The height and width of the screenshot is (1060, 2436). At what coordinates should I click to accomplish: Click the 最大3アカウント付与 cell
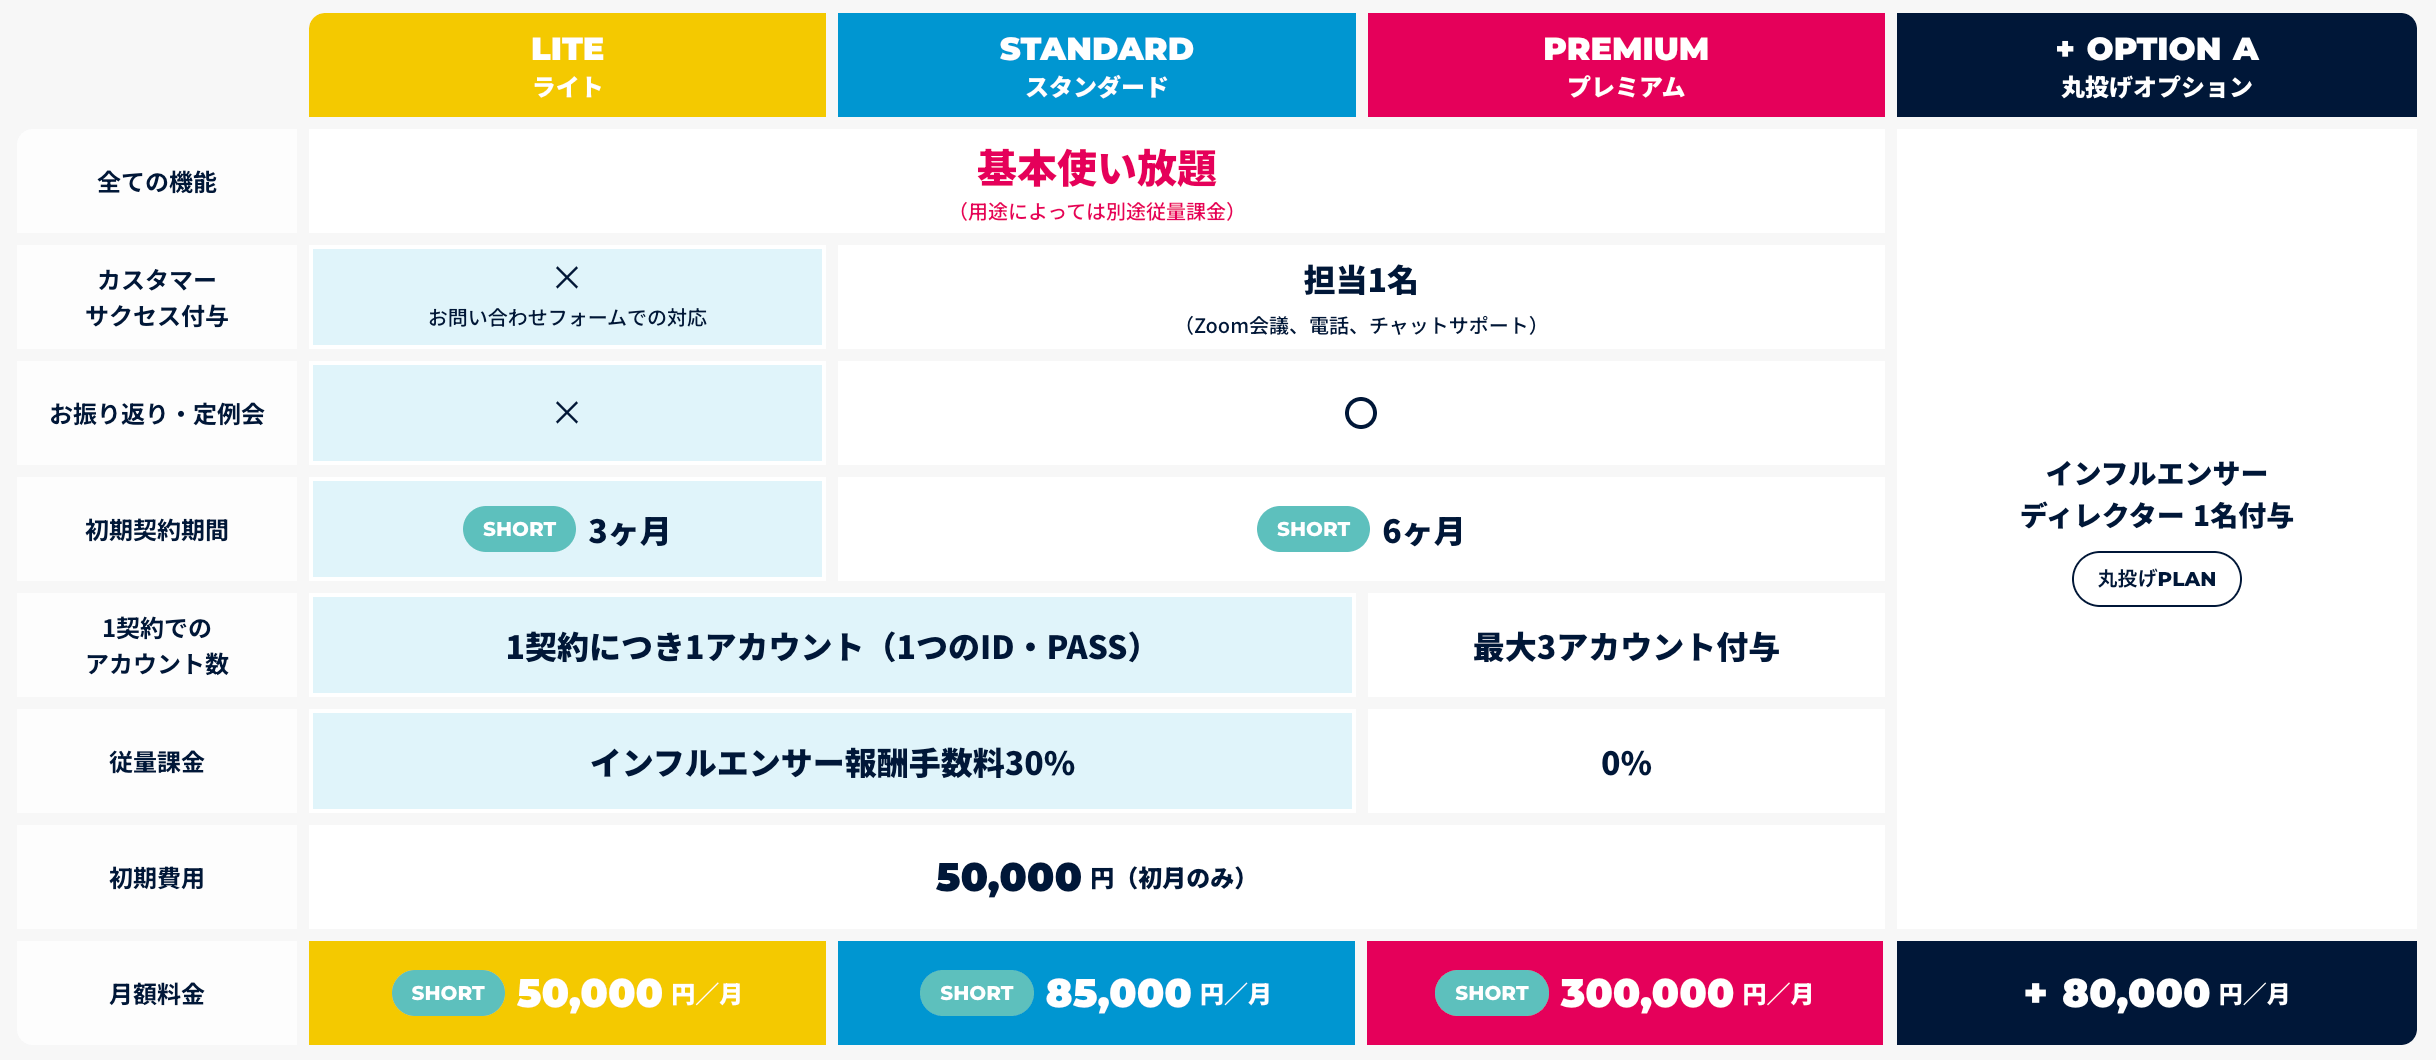tap(1625, 647)
